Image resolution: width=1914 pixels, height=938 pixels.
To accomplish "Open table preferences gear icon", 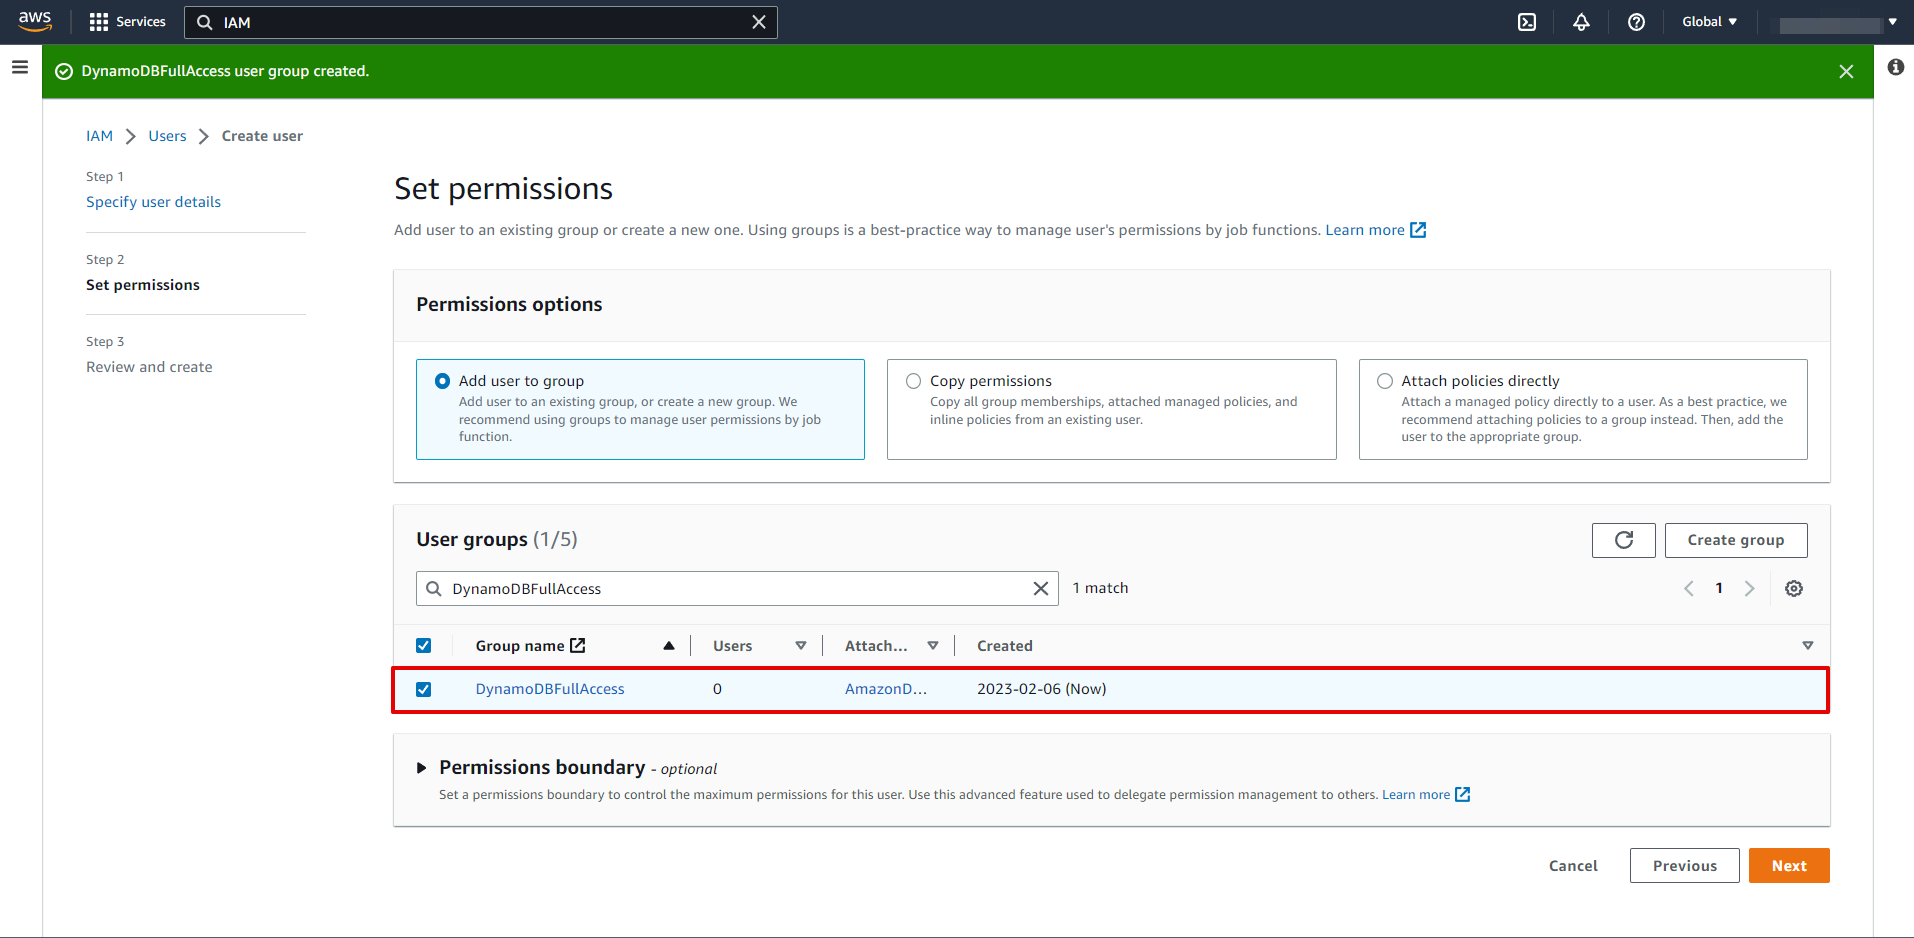I will (x=1794, y=588).
